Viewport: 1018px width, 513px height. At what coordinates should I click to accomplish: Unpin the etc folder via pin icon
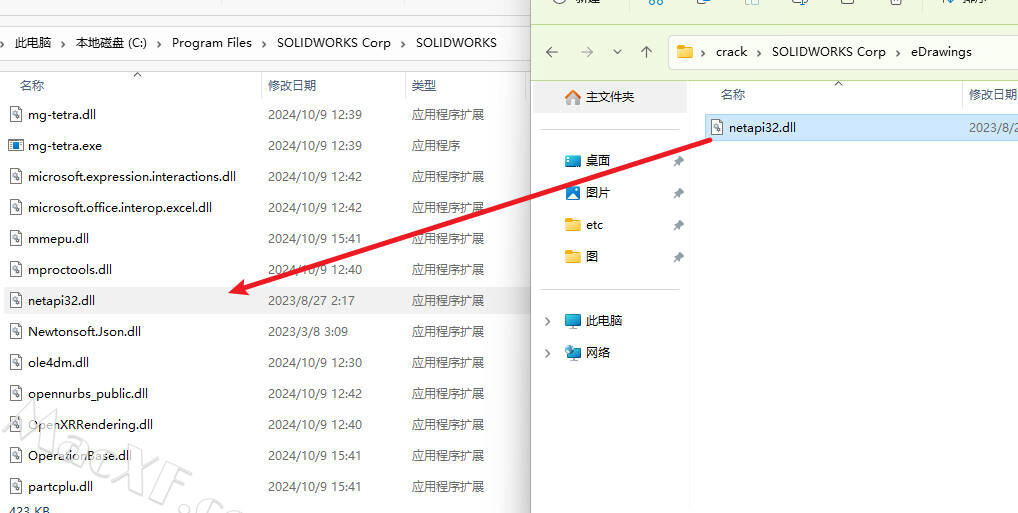click(x=678, y=225)
